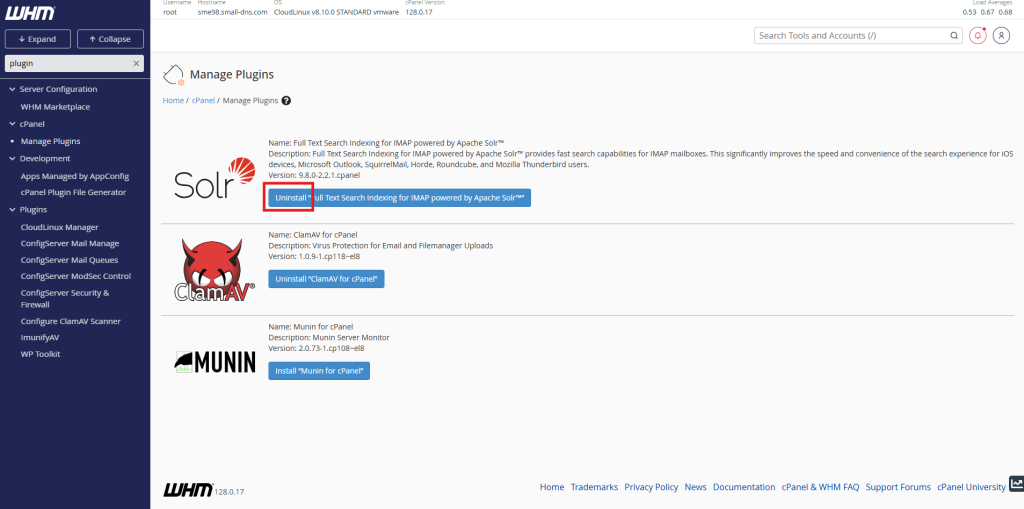Click the search magnifier icon

[954, 35]
